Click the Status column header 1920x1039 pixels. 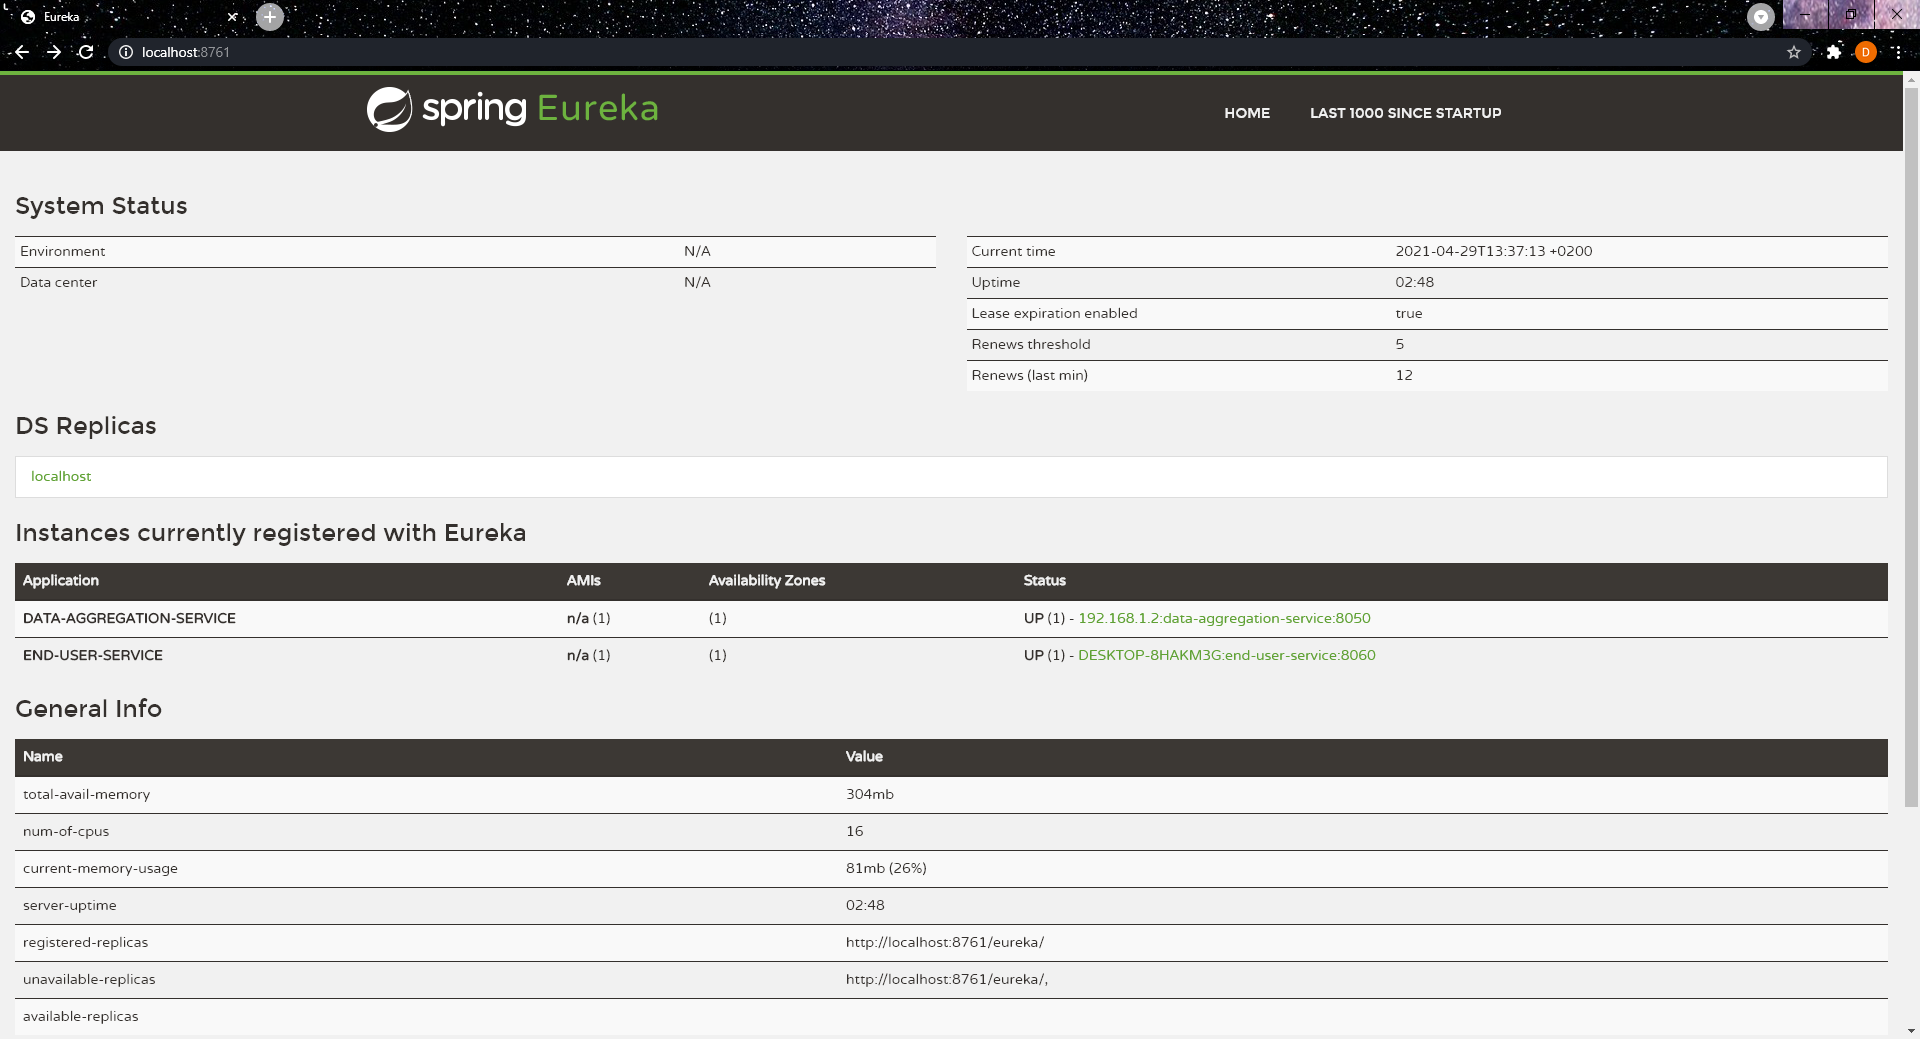point(1045,580)
